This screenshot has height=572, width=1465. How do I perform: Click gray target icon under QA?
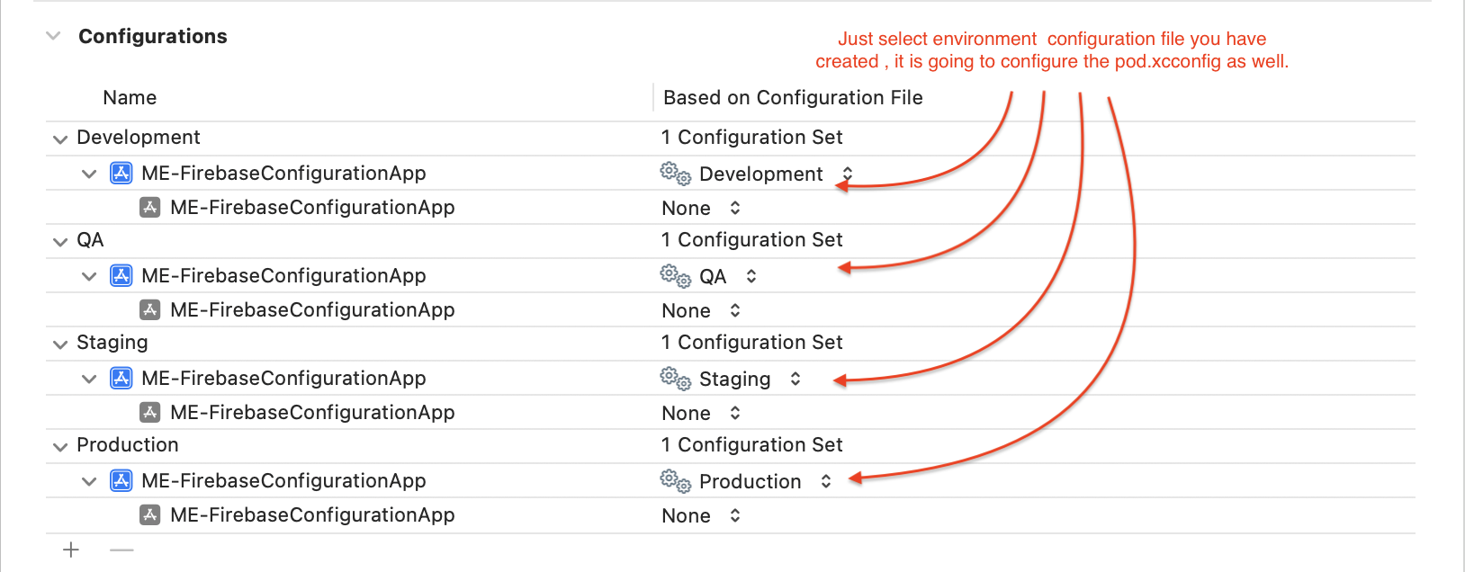(x=150, y=309)
